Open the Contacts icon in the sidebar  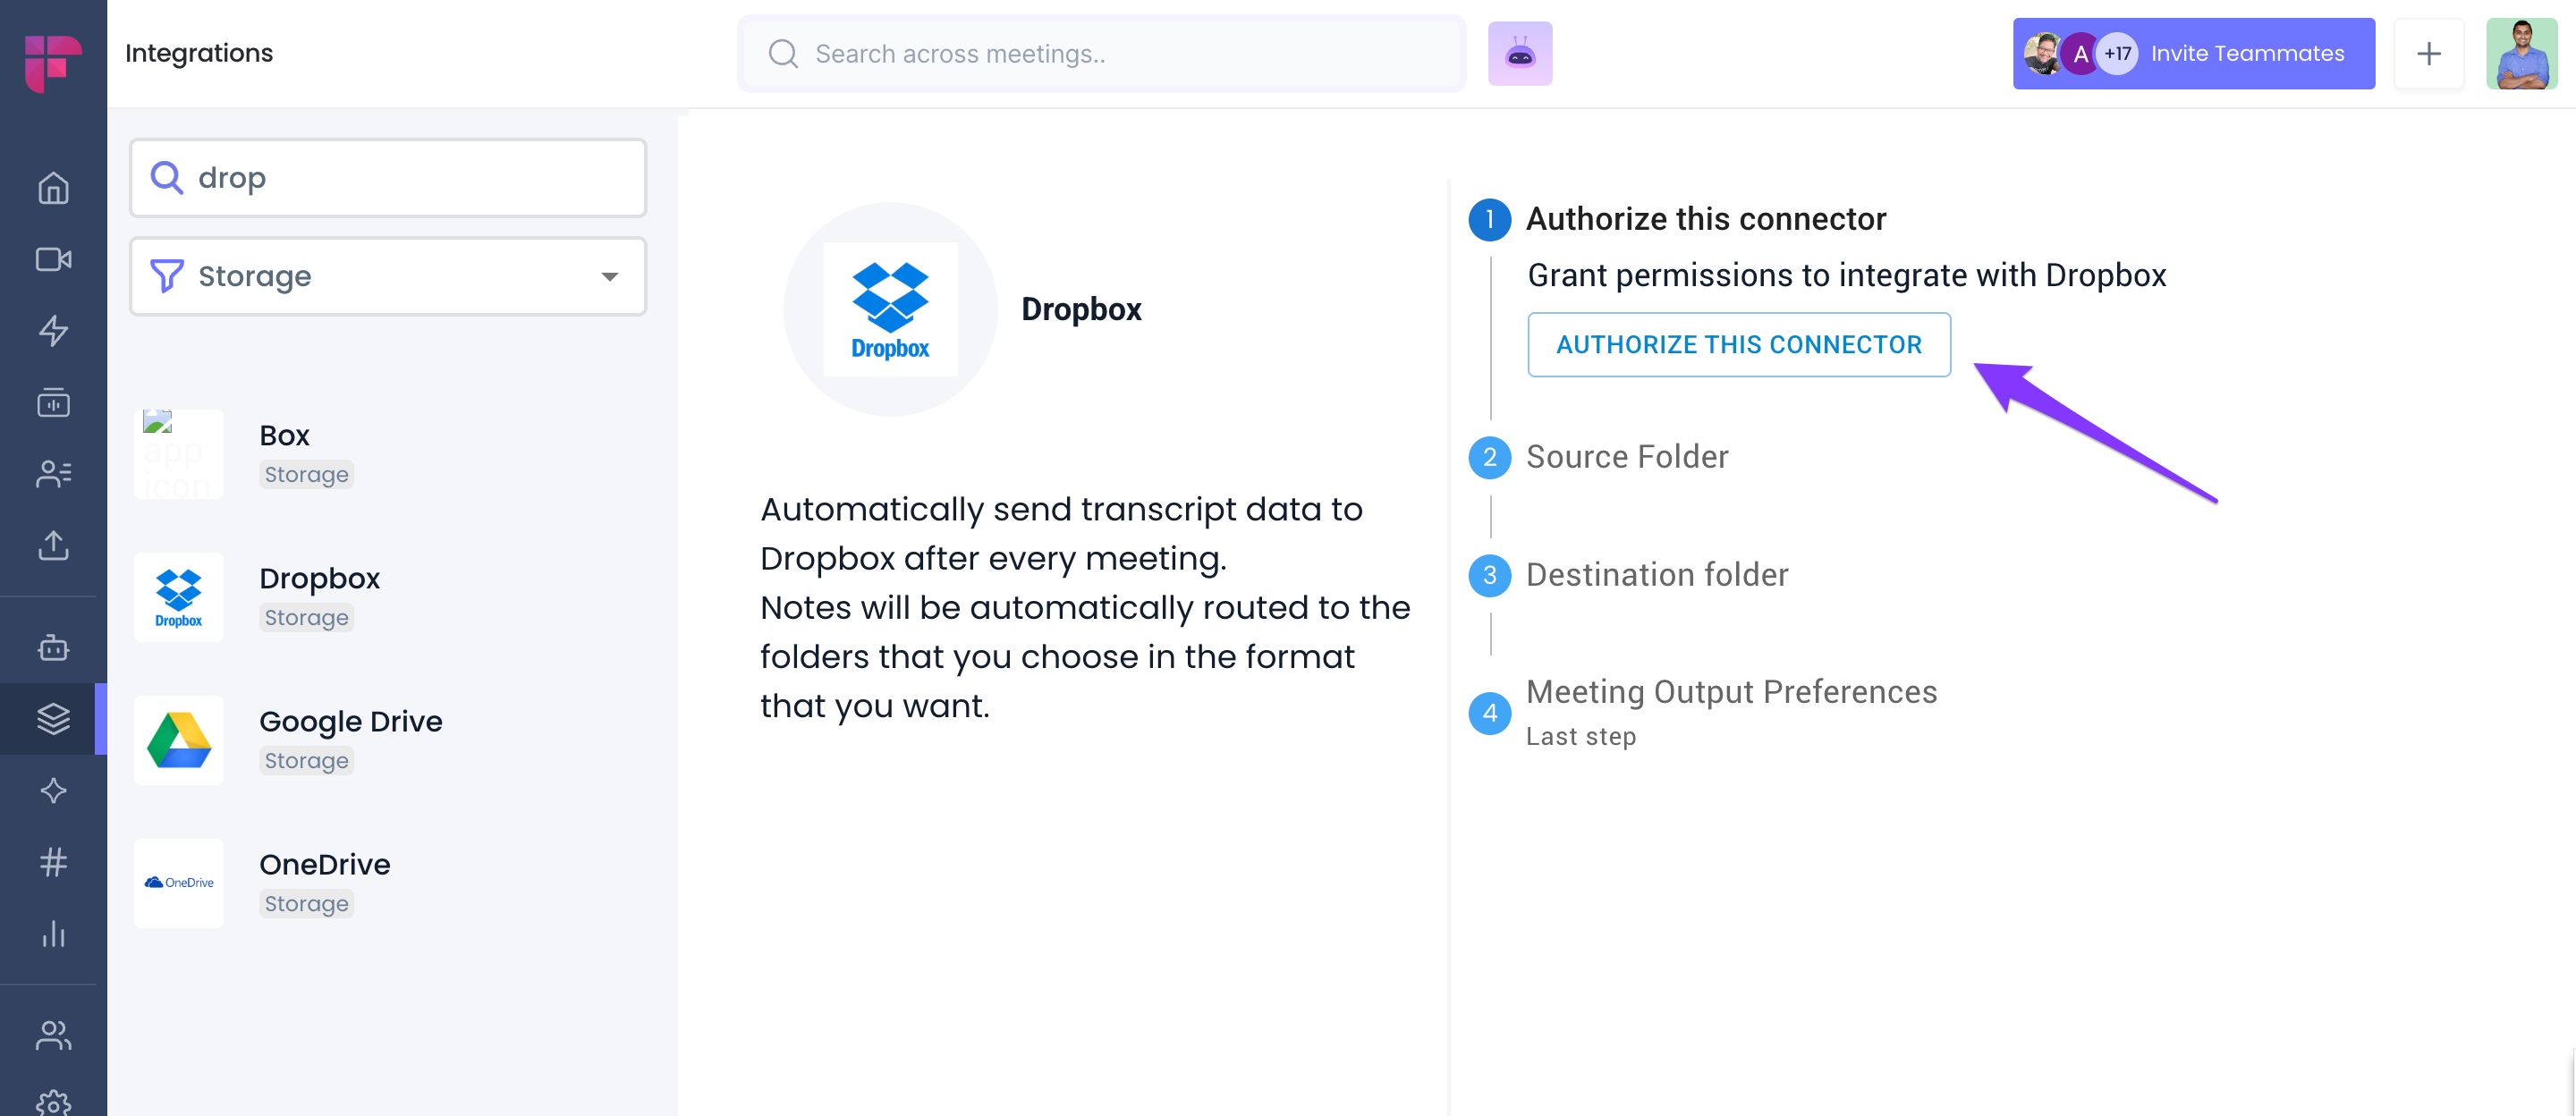pos(51,474)
